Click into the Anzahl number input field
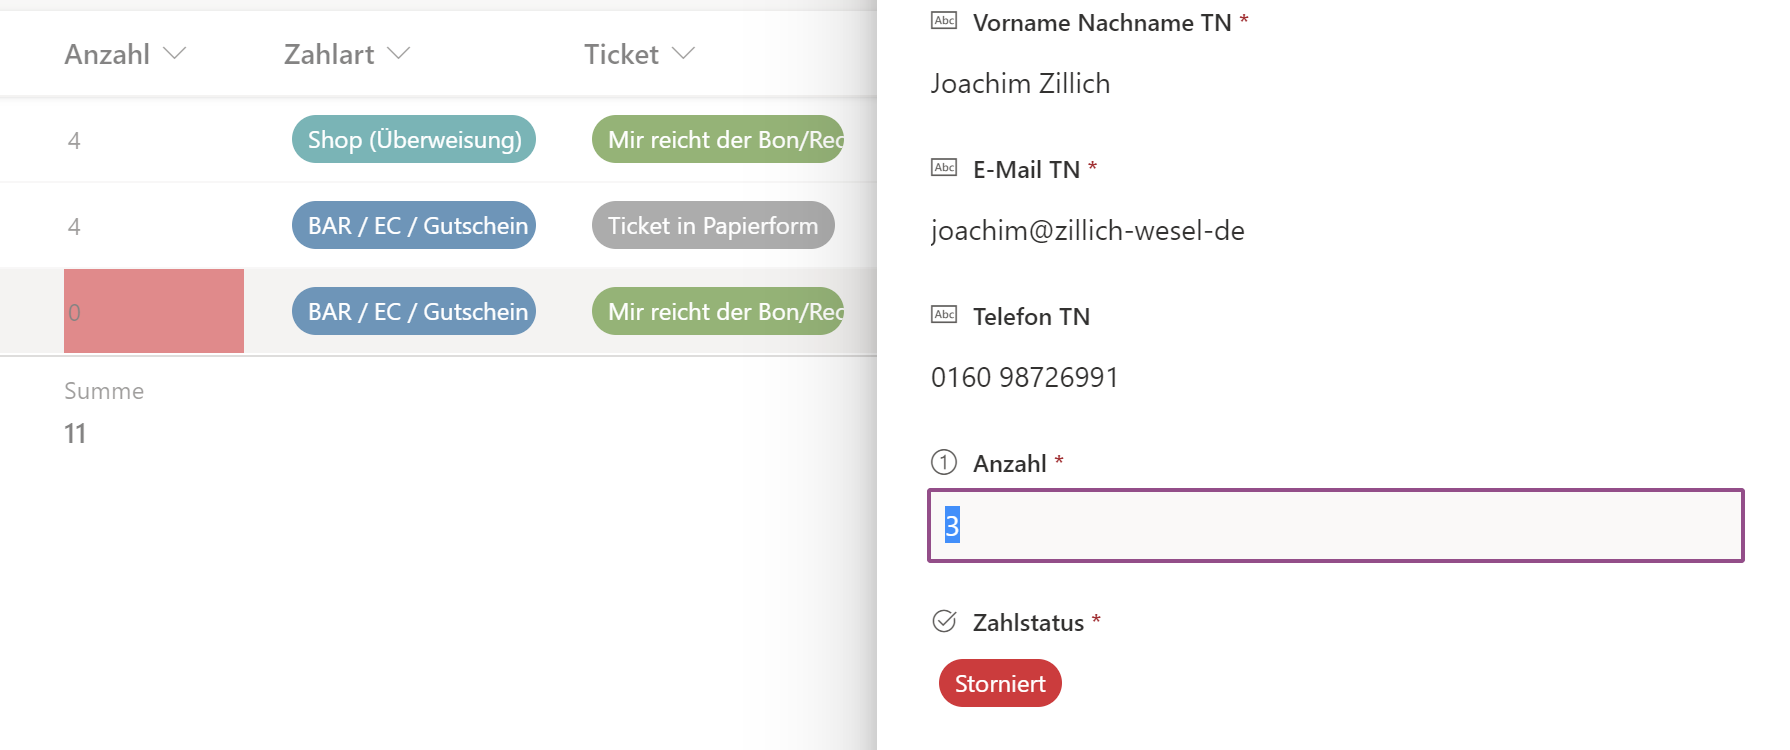The image size is (1790, 750). [x=1335, y=525]
